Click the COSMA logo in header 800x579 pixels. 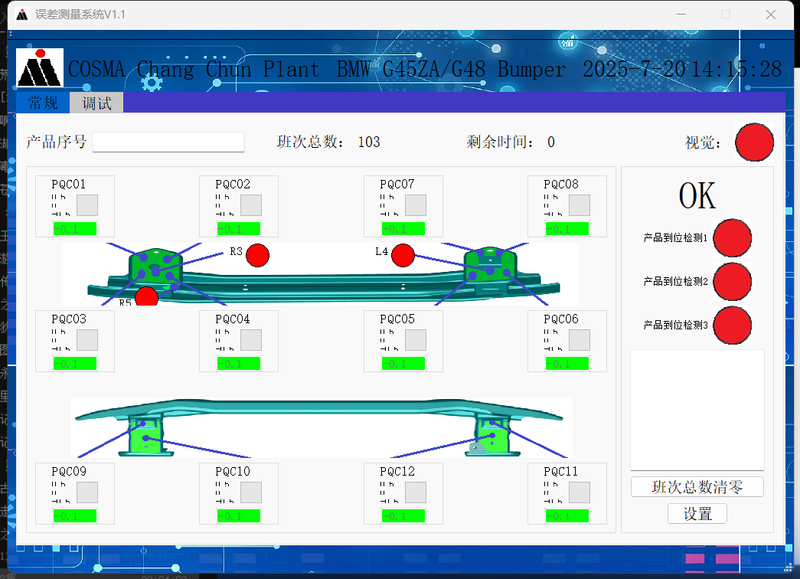[x=40, y=68]
